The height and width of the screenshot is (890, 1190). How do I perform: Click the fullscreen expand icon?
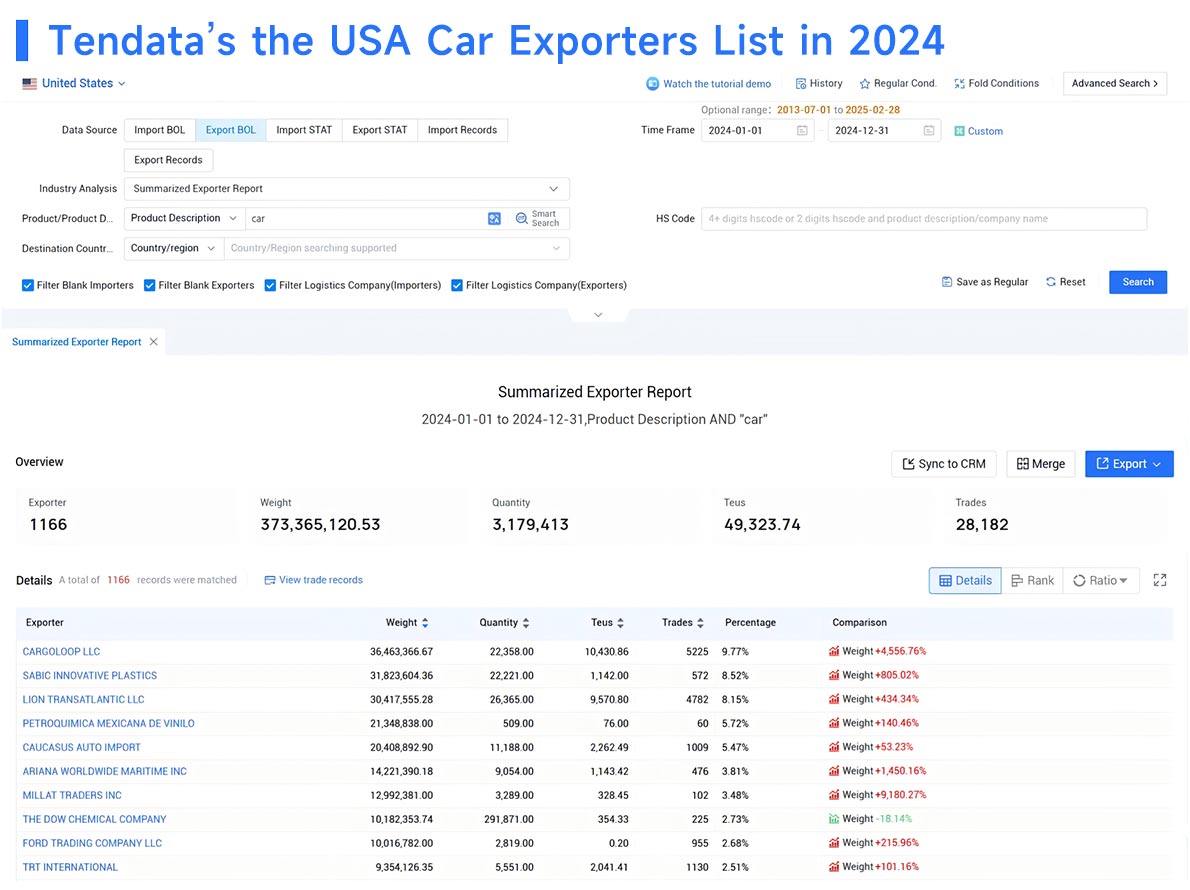1160,580
